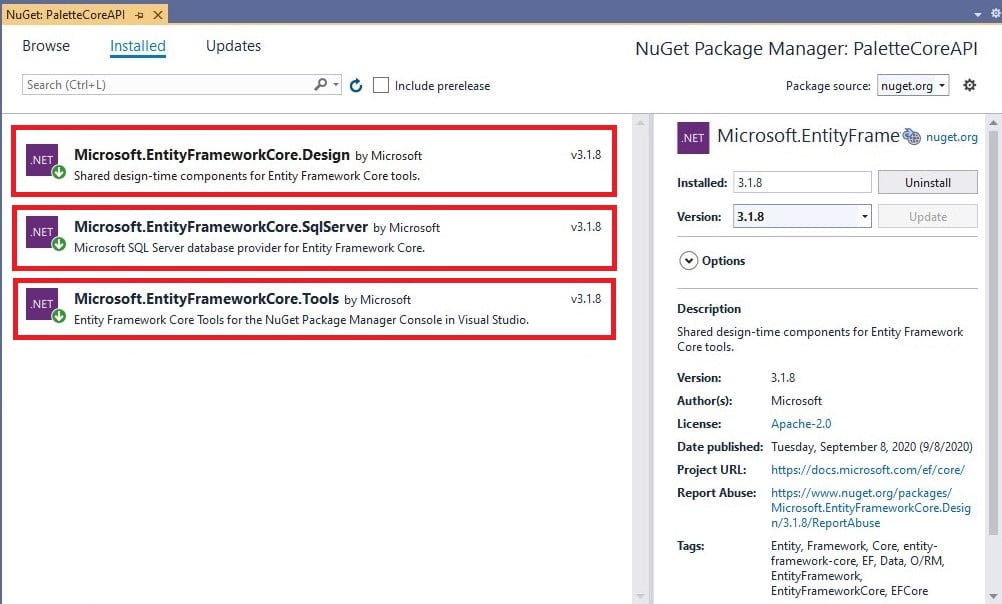Click the Date published value text
Viewport: 1002px width, 604px height.
[872, 447]
